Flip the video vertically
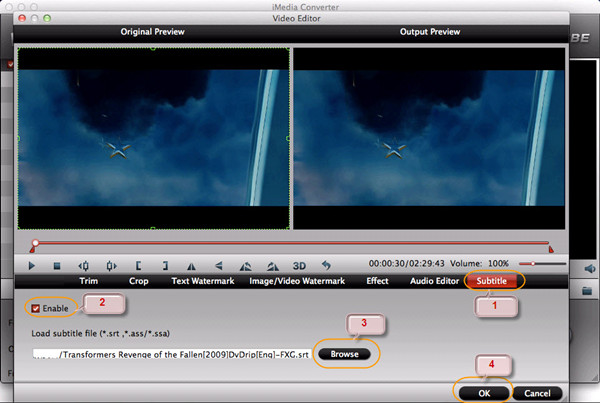Image resolution: width=600 pixels, height=403 pixels. coord(218,265)
